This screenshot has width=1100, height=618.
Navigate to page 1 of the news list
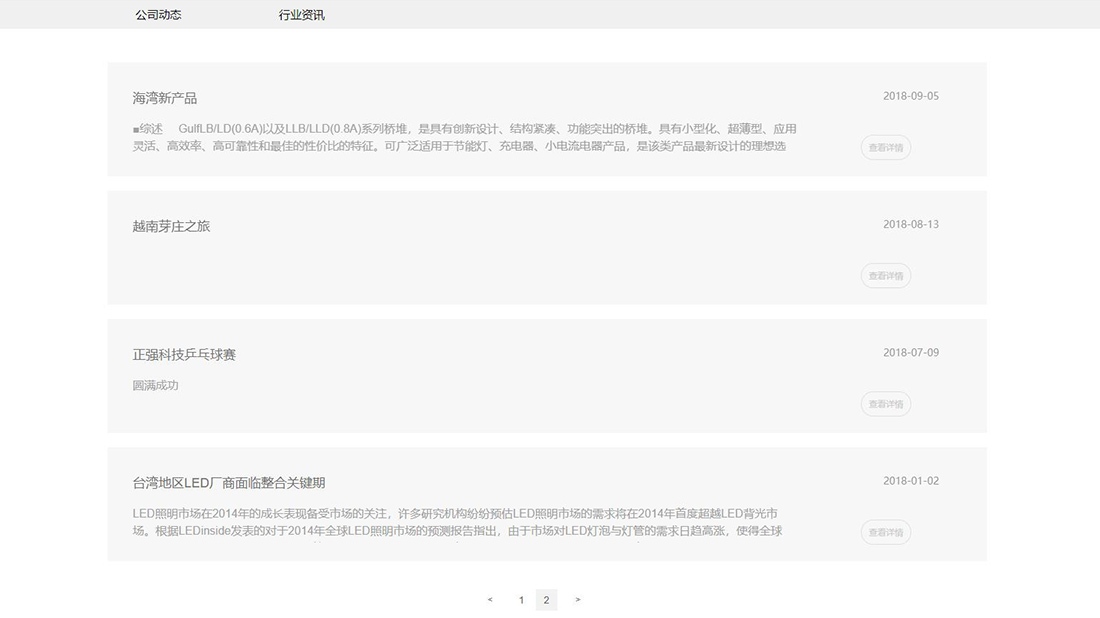[x=521, y=600]
